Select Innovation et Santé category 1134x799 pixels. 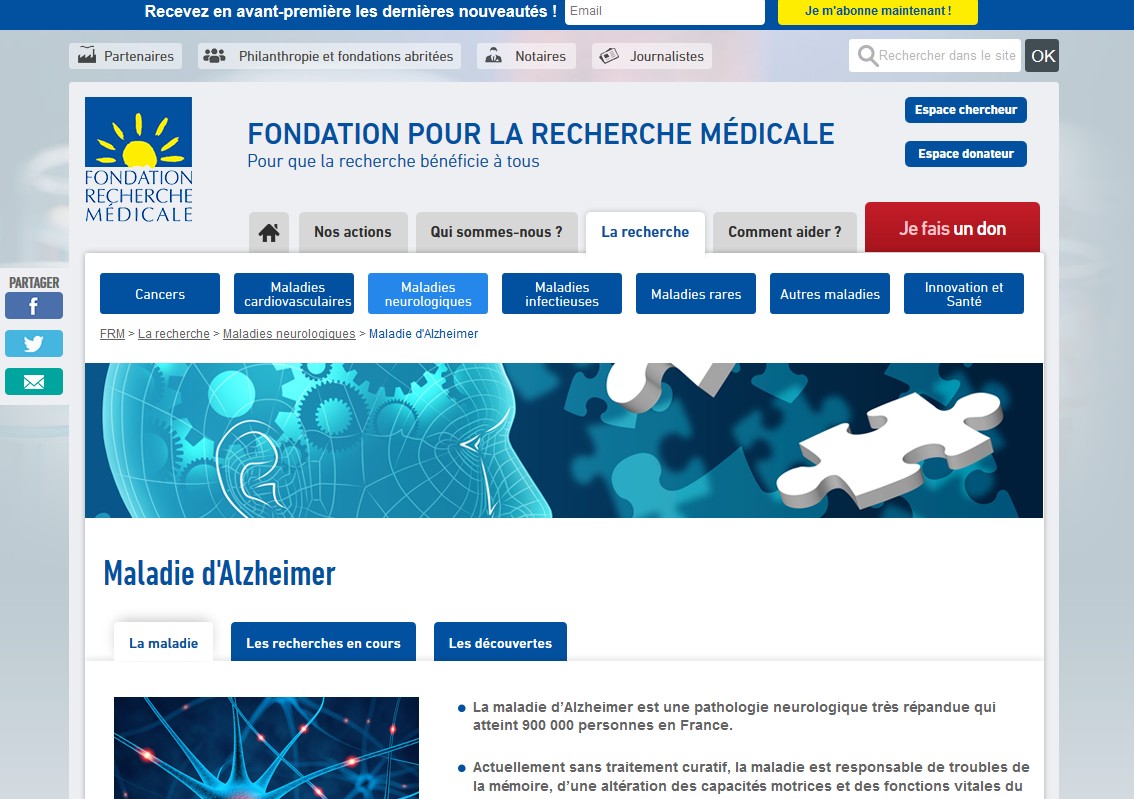click(964, 294)
